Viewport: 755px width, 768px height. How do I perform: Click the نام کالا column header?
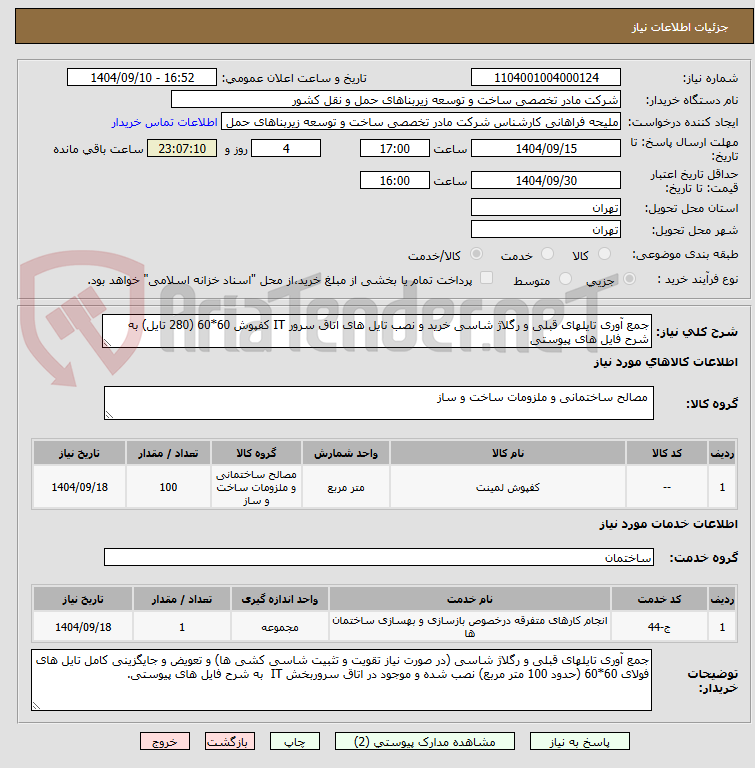[508, 453]
